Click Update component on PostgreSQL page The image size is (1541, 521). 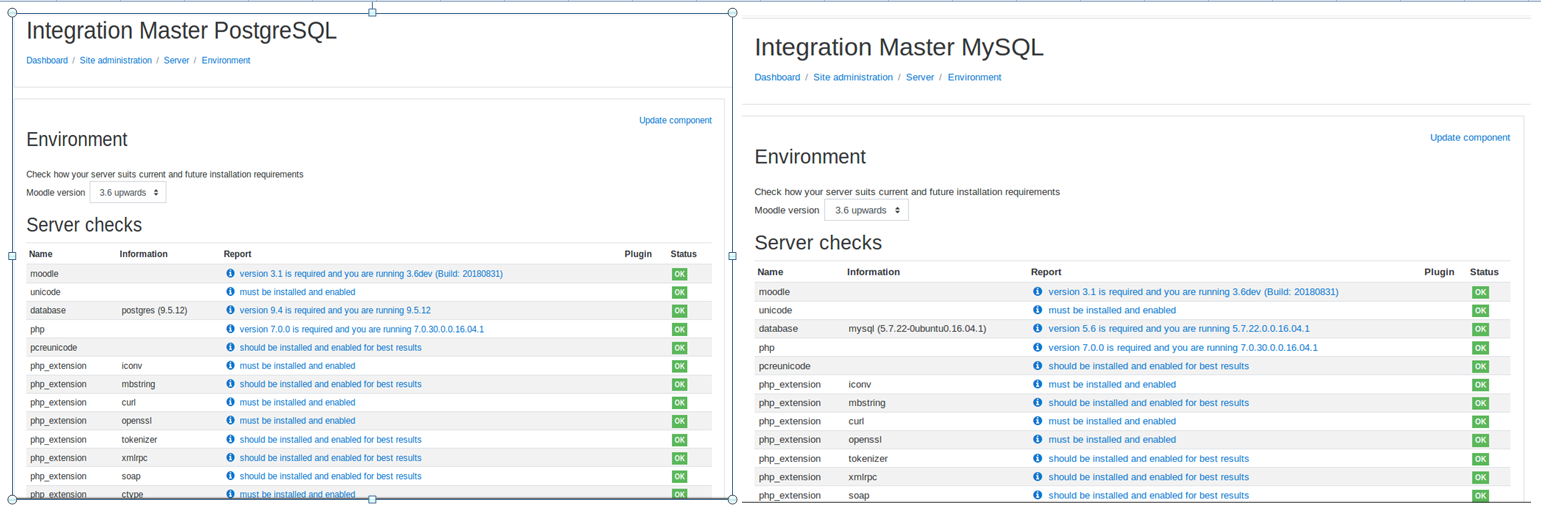pyautogui.click(x=675, y=120)
